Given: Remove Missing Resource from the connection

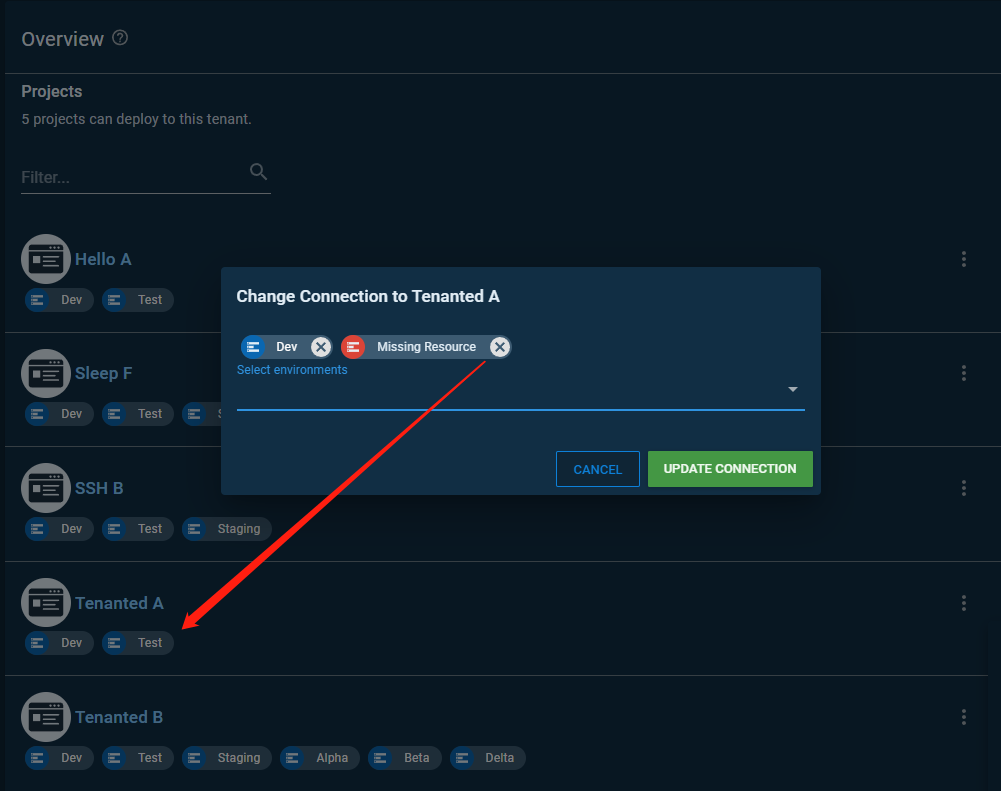Looking at the screenshot, I should pos(499,347).
